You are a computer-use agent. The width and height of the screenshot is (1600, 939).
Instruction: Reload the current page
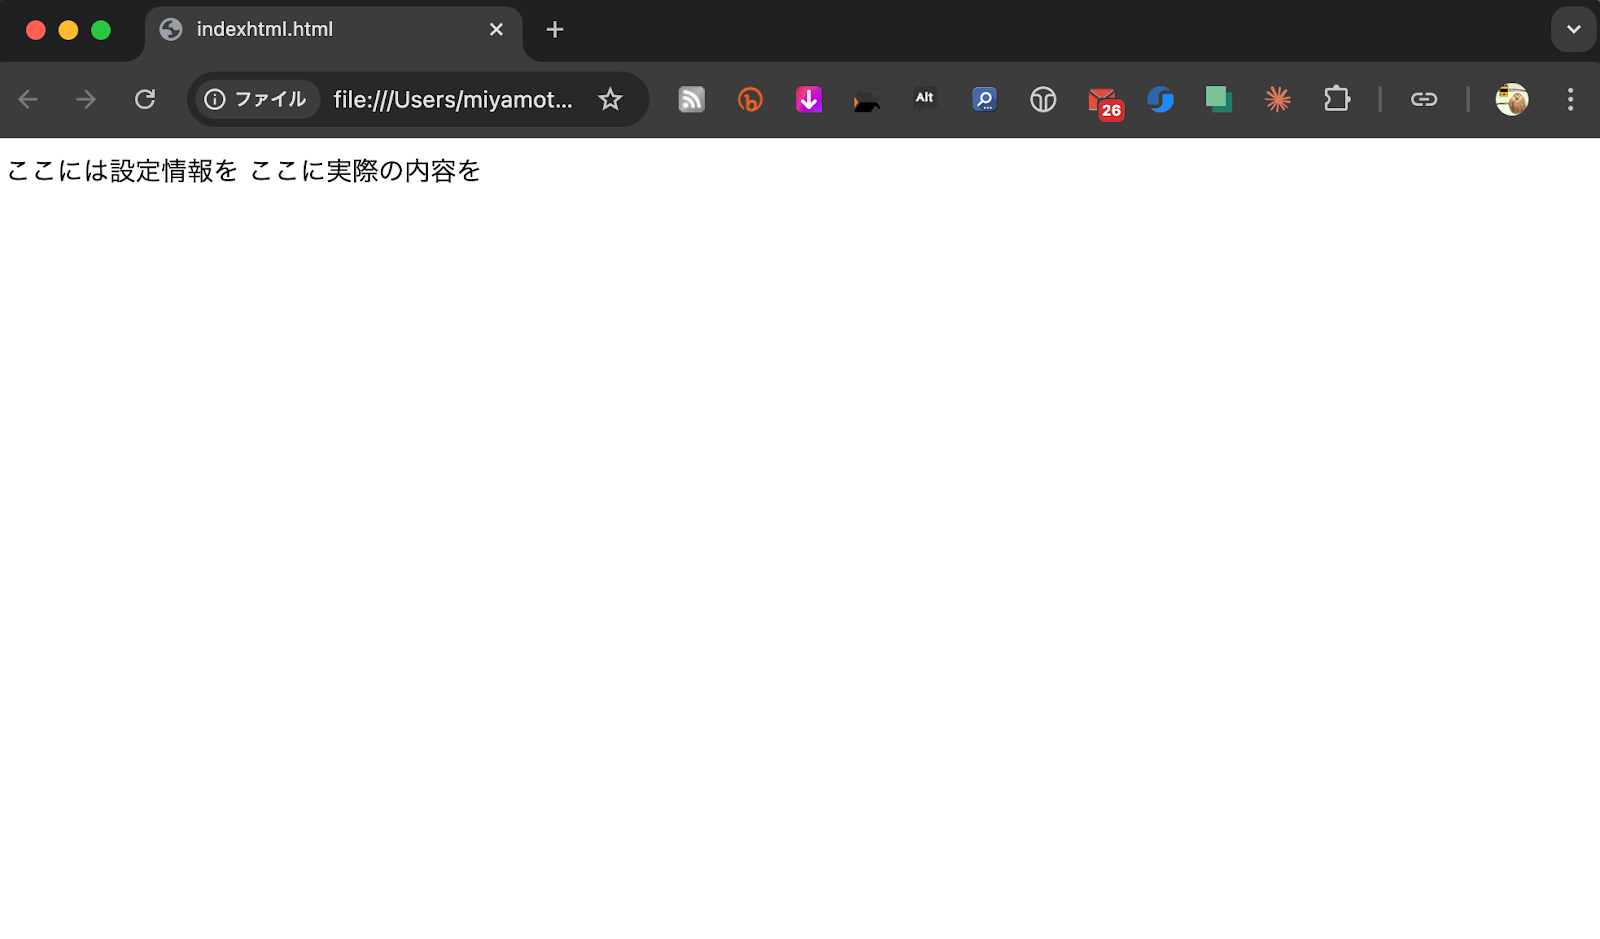145,99
